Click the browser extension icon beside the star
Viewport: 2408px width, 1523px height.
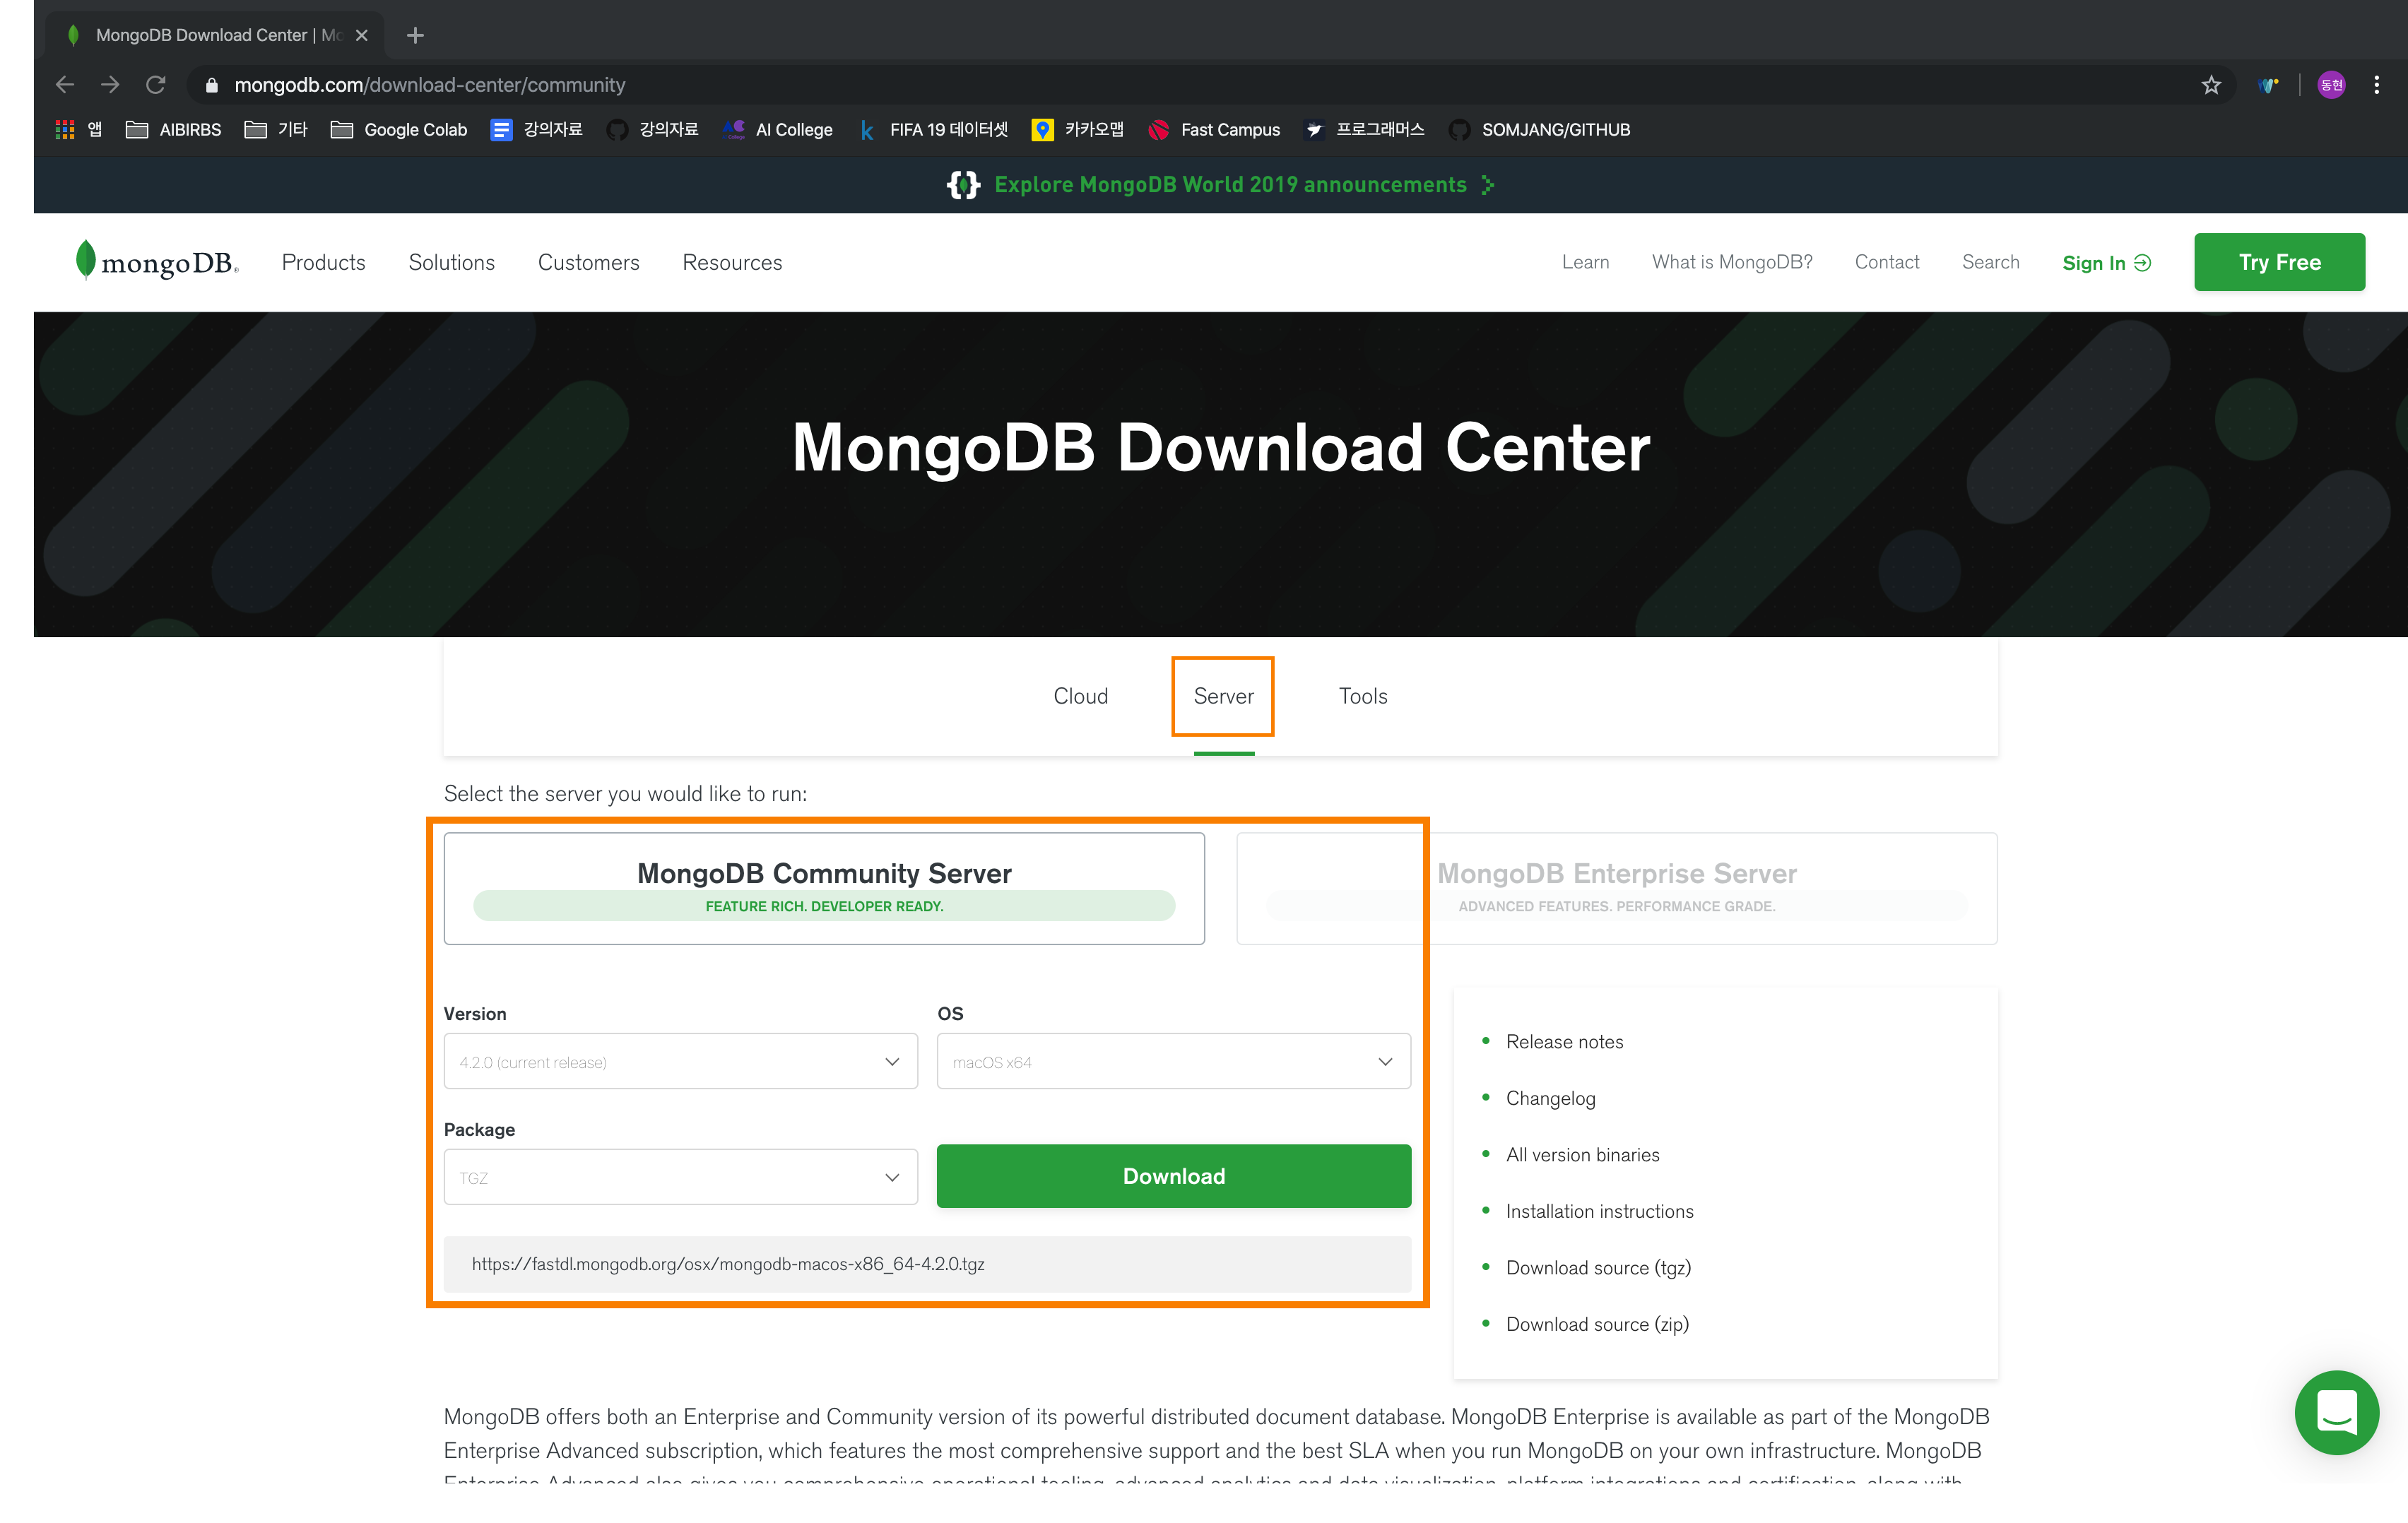point(2268,85)
